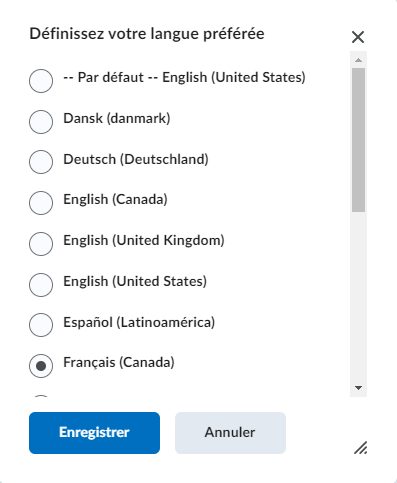Select the Par défaut English radio button
The width and height of the screenshot is (397, 483).
[41, 81]
